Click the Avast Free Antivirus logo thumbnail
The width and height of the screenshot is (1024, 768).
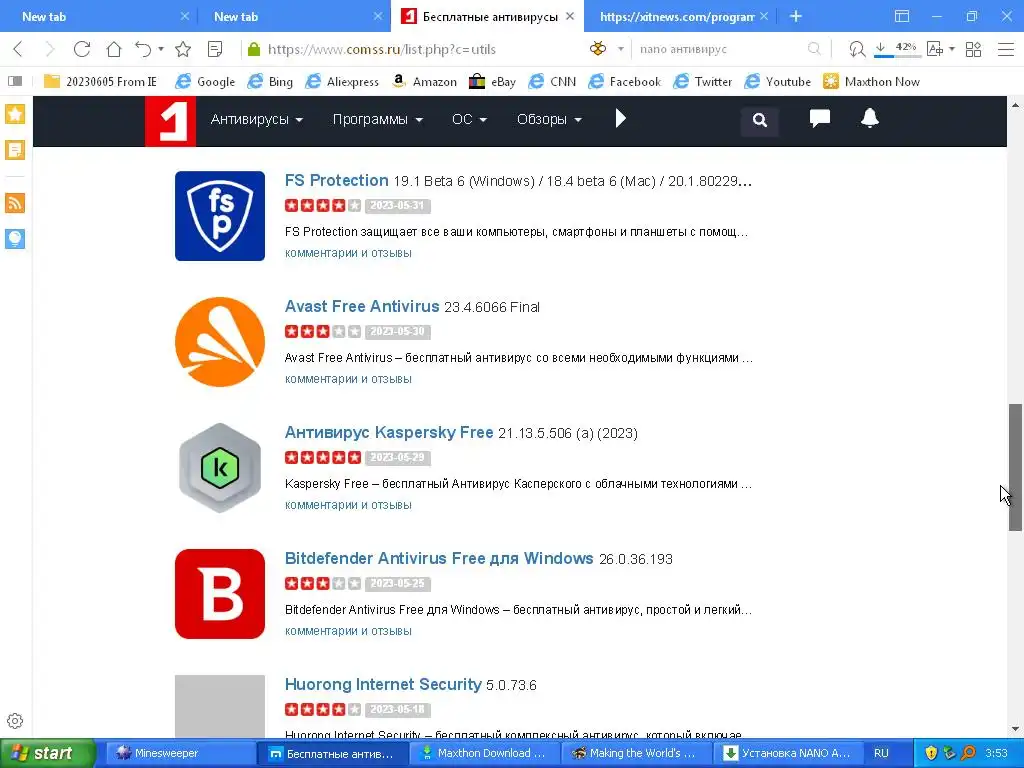[x=219, y=342]
